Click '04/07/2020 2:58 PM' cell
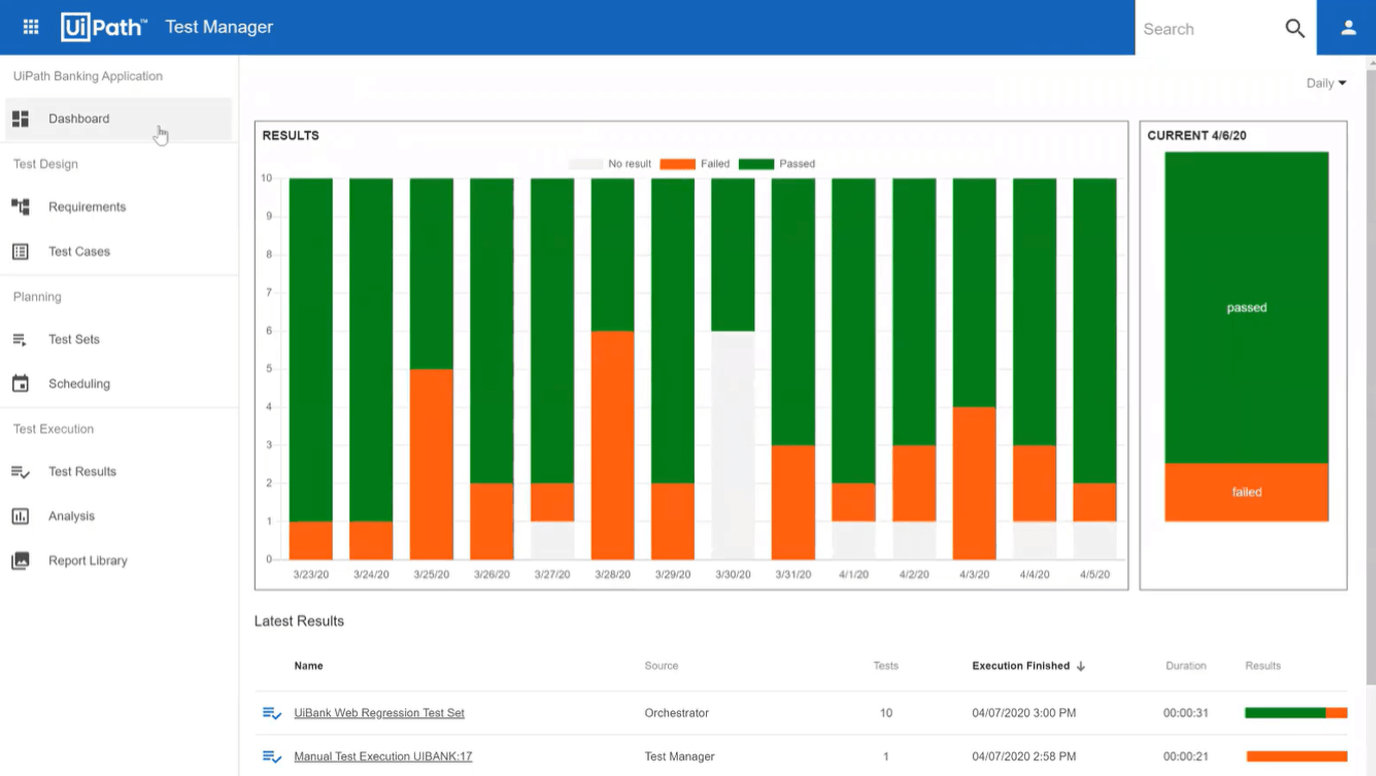Viewport: 1376px width, 776px height. pyautogui.click(x=1024, y=757)
